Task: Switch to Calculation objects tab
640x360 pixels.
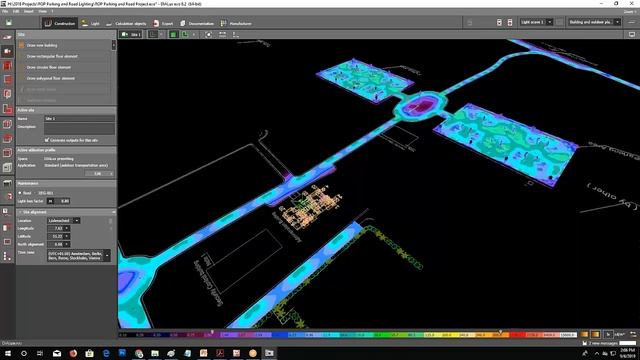Action: [x=126, y=23]
